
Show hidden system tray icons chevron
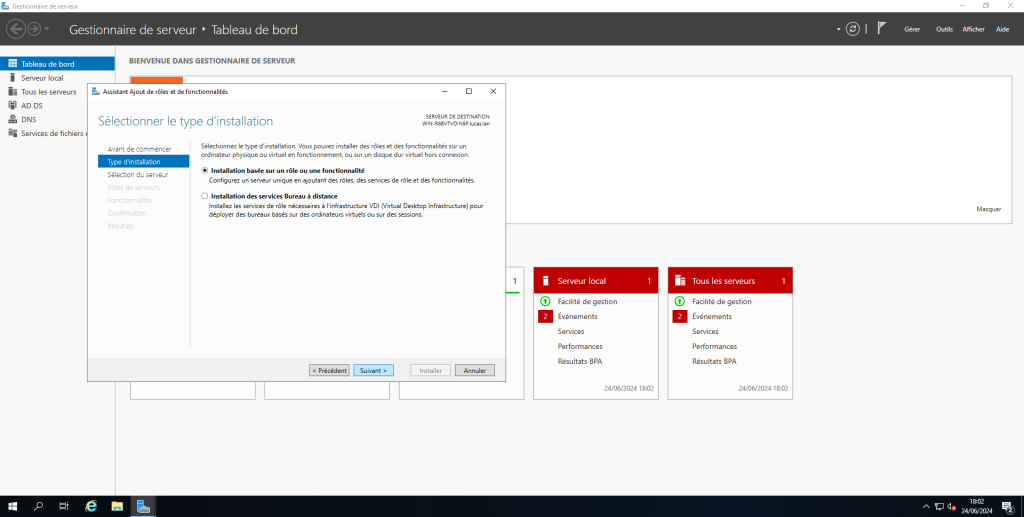(x=926, y=506)
